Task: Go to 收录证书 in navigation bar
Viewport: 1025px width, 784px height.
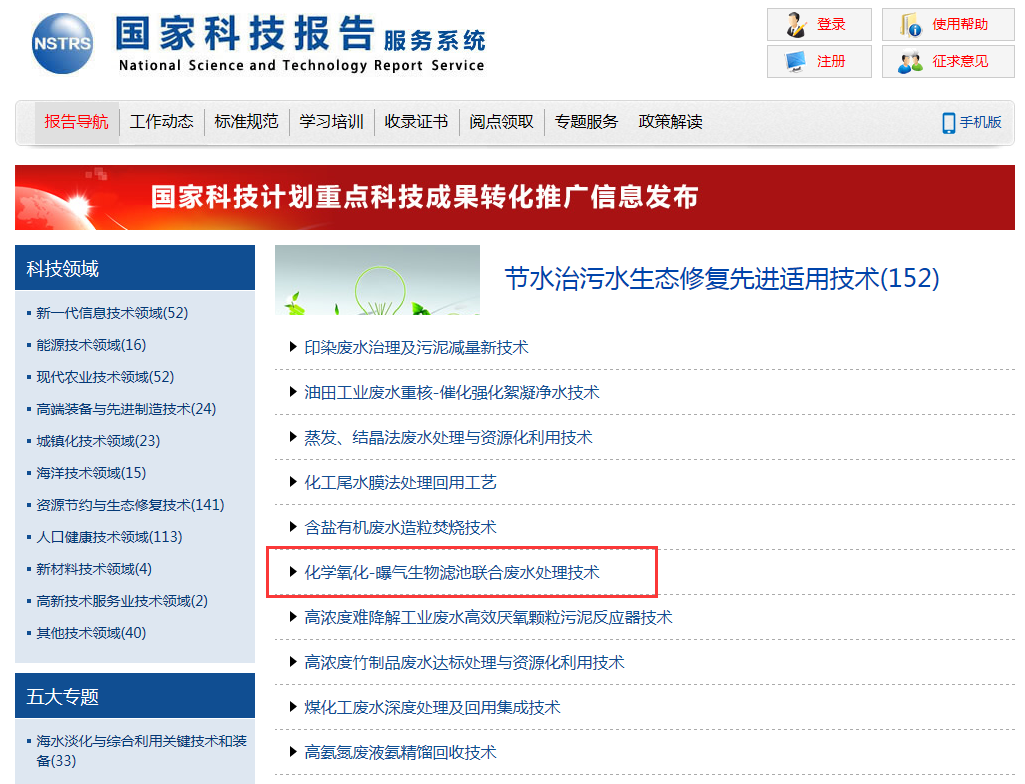Action: coord(416,122)
